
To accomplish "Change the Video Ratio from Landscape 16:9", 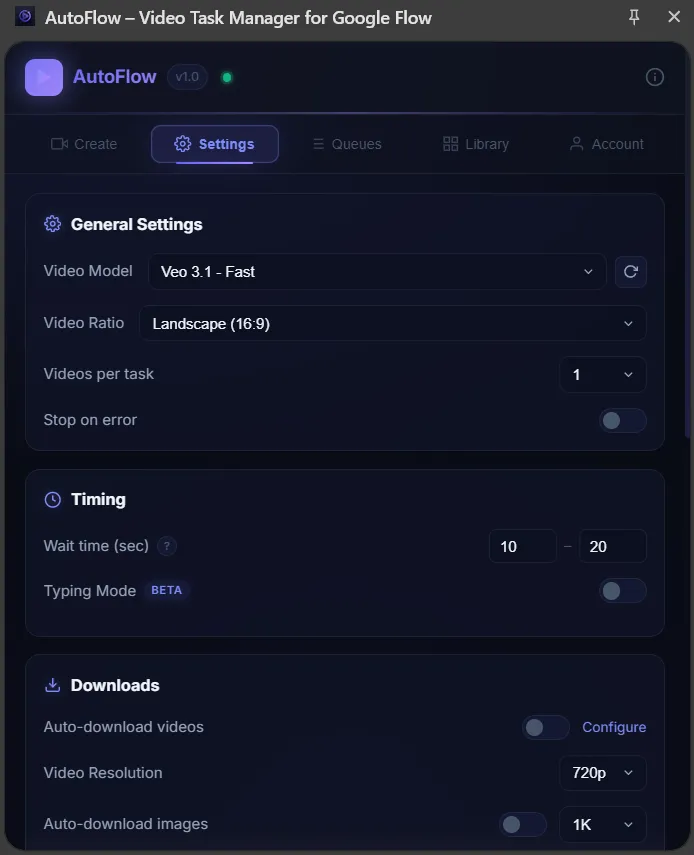I will point(393,323).
